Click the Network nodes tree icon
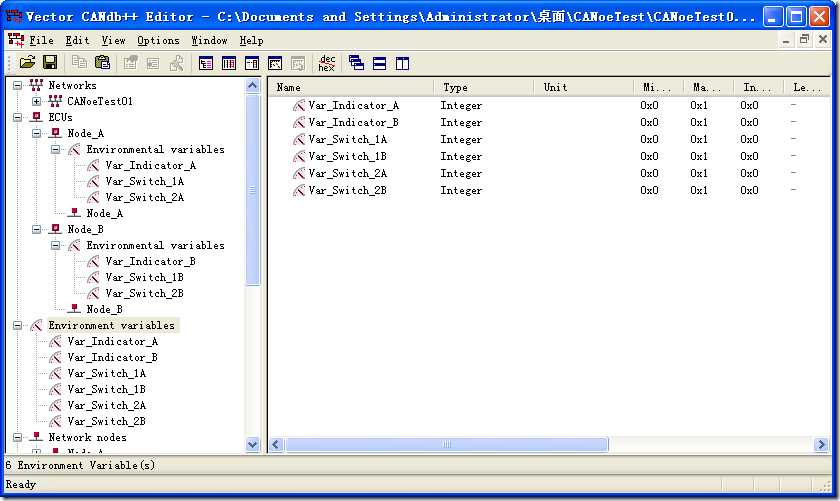The image size is (840, 501). [36, 437]
